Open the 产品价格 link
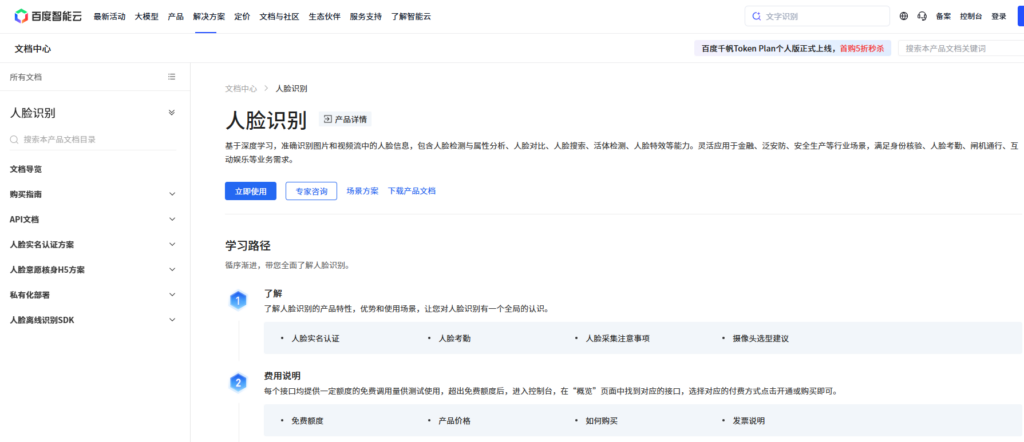Image resolution: width=1024 pixels, height=442 pixels. [455, 420]
